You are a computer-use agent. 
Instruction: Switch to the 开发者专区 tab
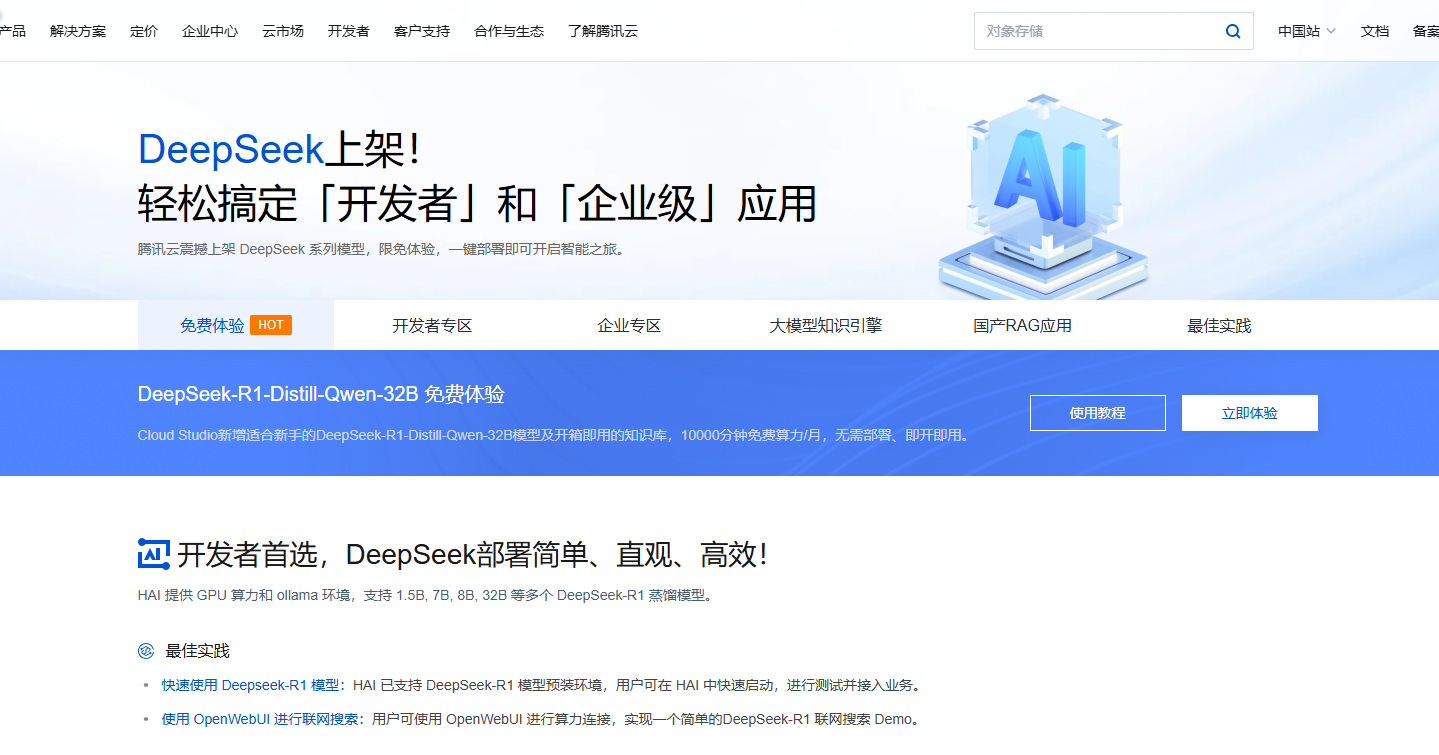432,325
